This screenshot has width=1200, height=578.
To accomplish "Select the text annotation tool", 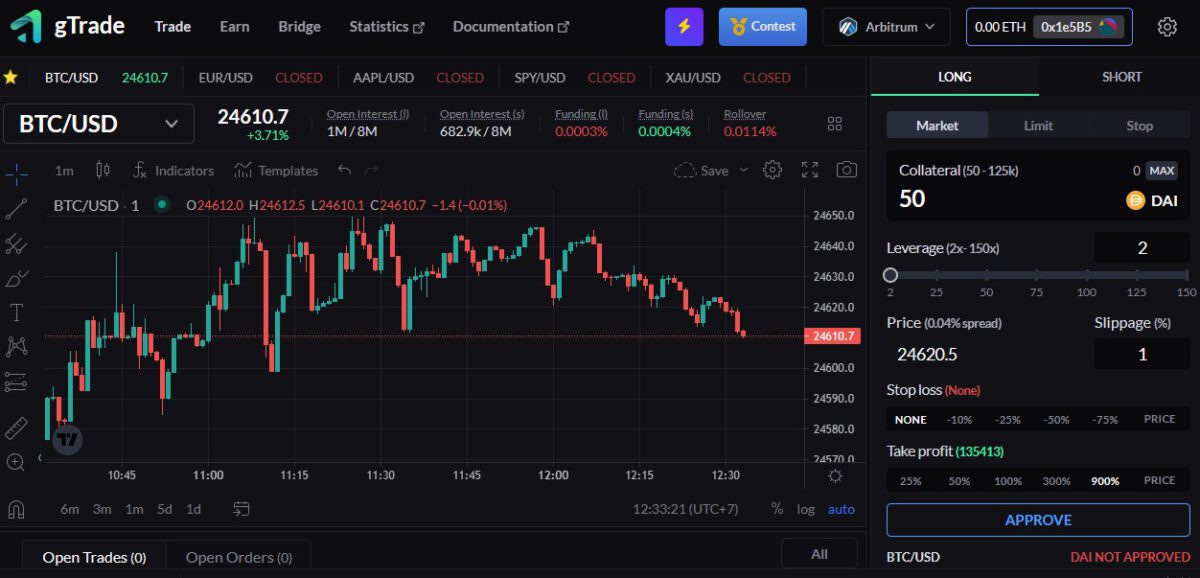I will (18, 311).
